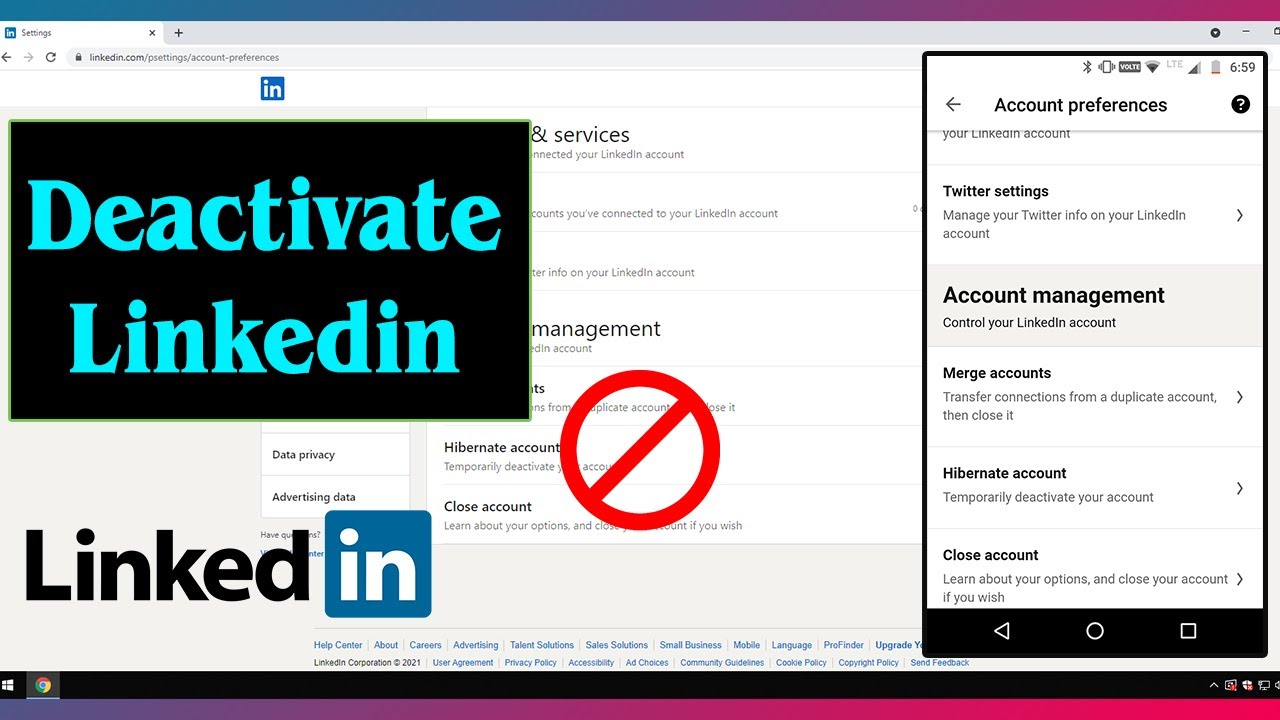Click the Help Center footer link
Viewport: 1280px width, 720px height.
(x=338, y=646)
